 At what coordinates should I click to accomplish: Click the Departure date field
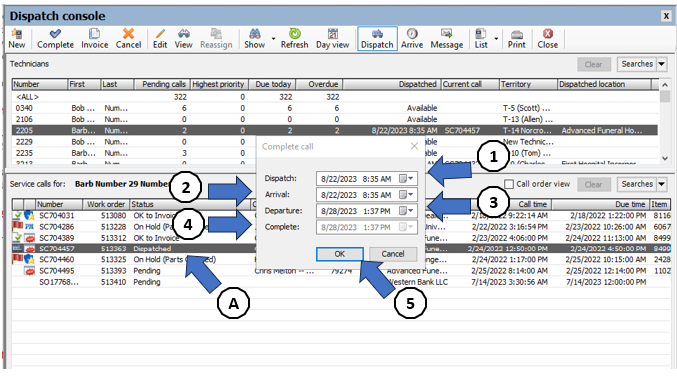pyautogui.click(x=367, y=211)
